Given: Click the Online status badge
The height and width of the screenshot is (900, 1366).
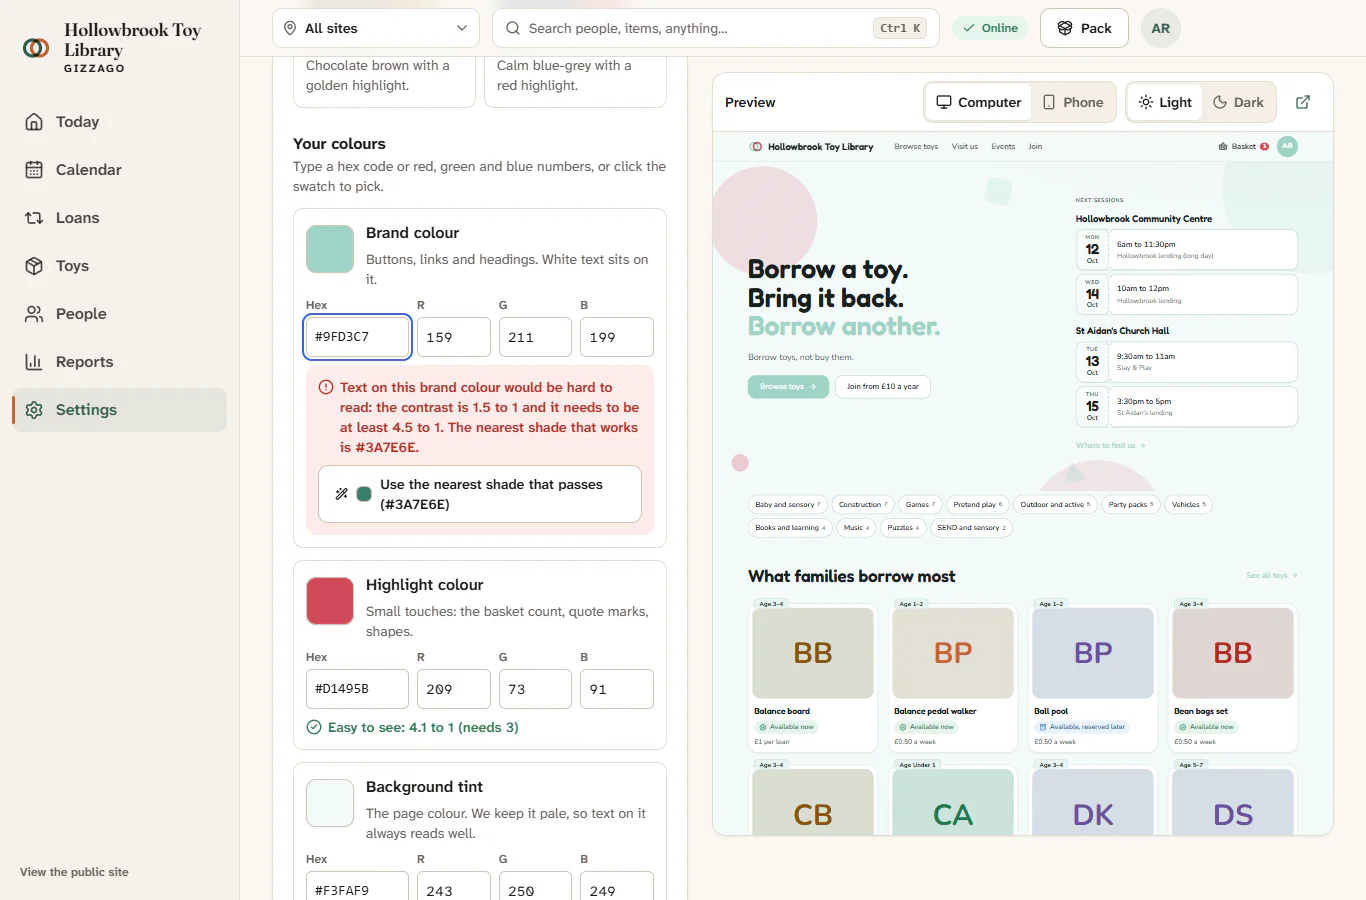Looking at the screenshot, I should coord(990,28).
